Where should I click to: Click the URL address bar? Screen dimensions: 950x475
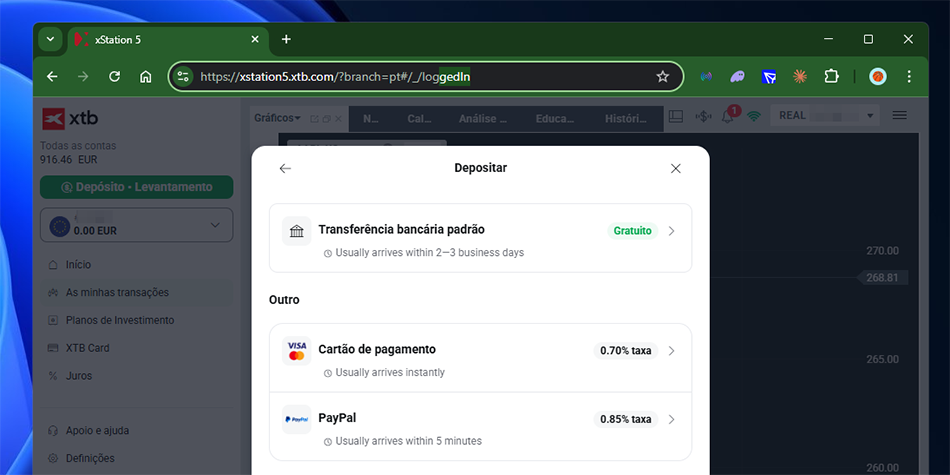point(424,76)
